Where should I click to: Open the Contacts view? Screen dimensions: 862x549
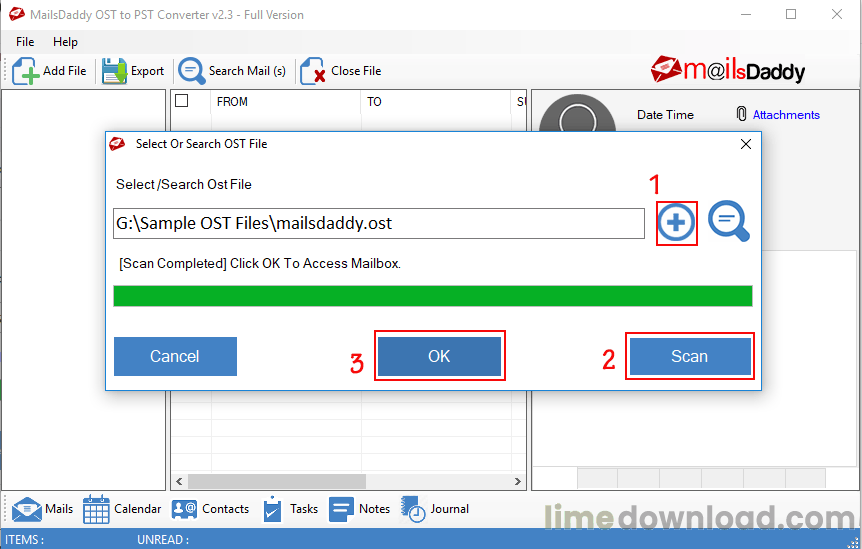210,509
